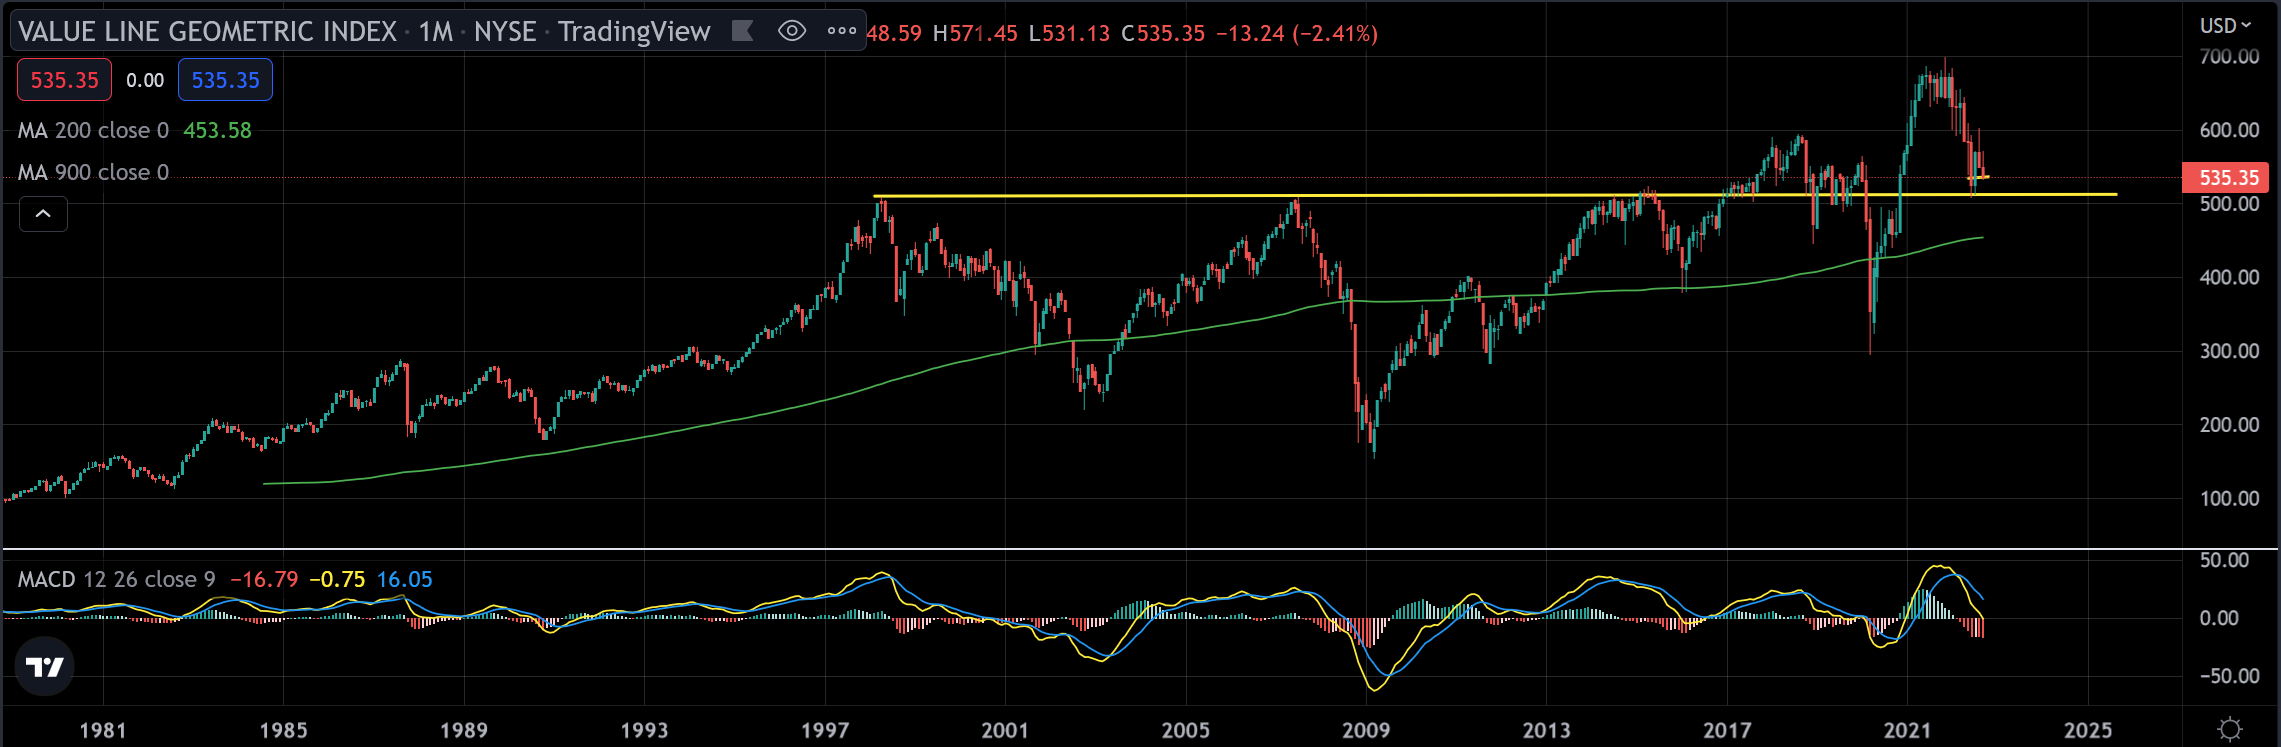The width and height of the screenshot is (2281, 747).
Task: Open chart settings gear at bottom-right
Action: click(2229, 729)
